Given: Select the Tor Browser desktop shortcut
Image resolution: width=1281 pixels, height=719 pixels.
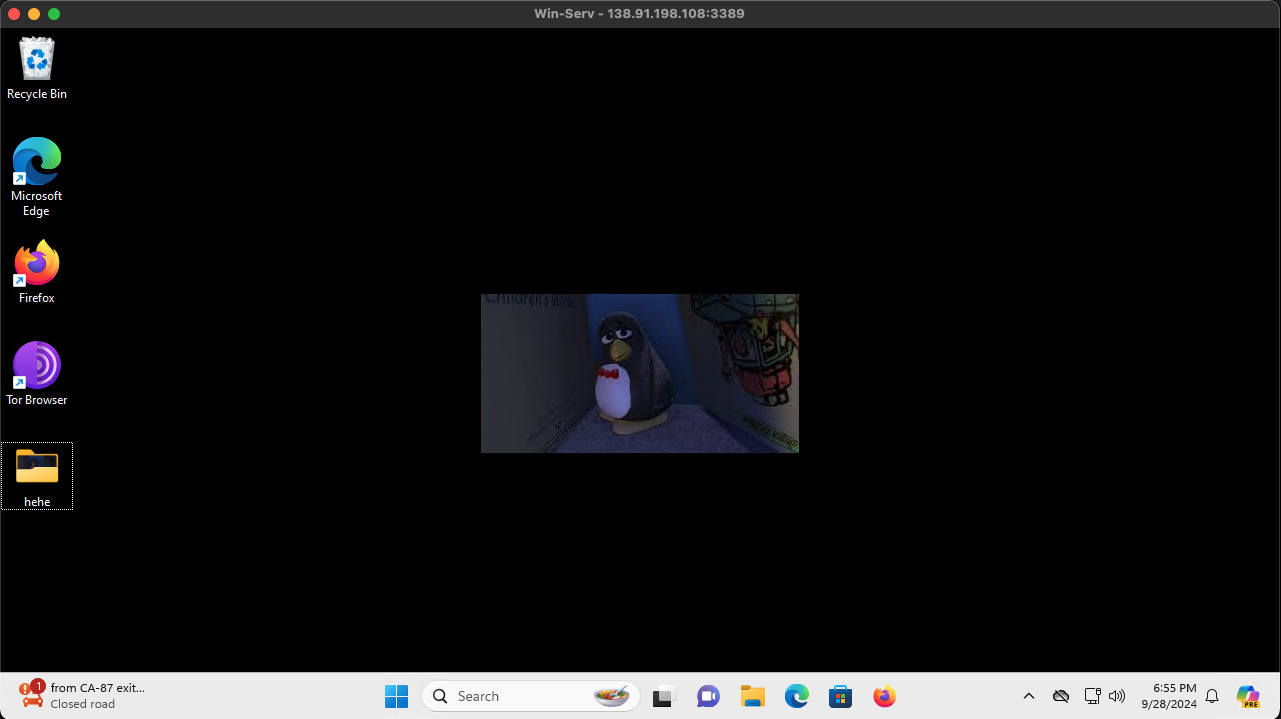Looking at the screenshot, I should [x=37, y=373].
